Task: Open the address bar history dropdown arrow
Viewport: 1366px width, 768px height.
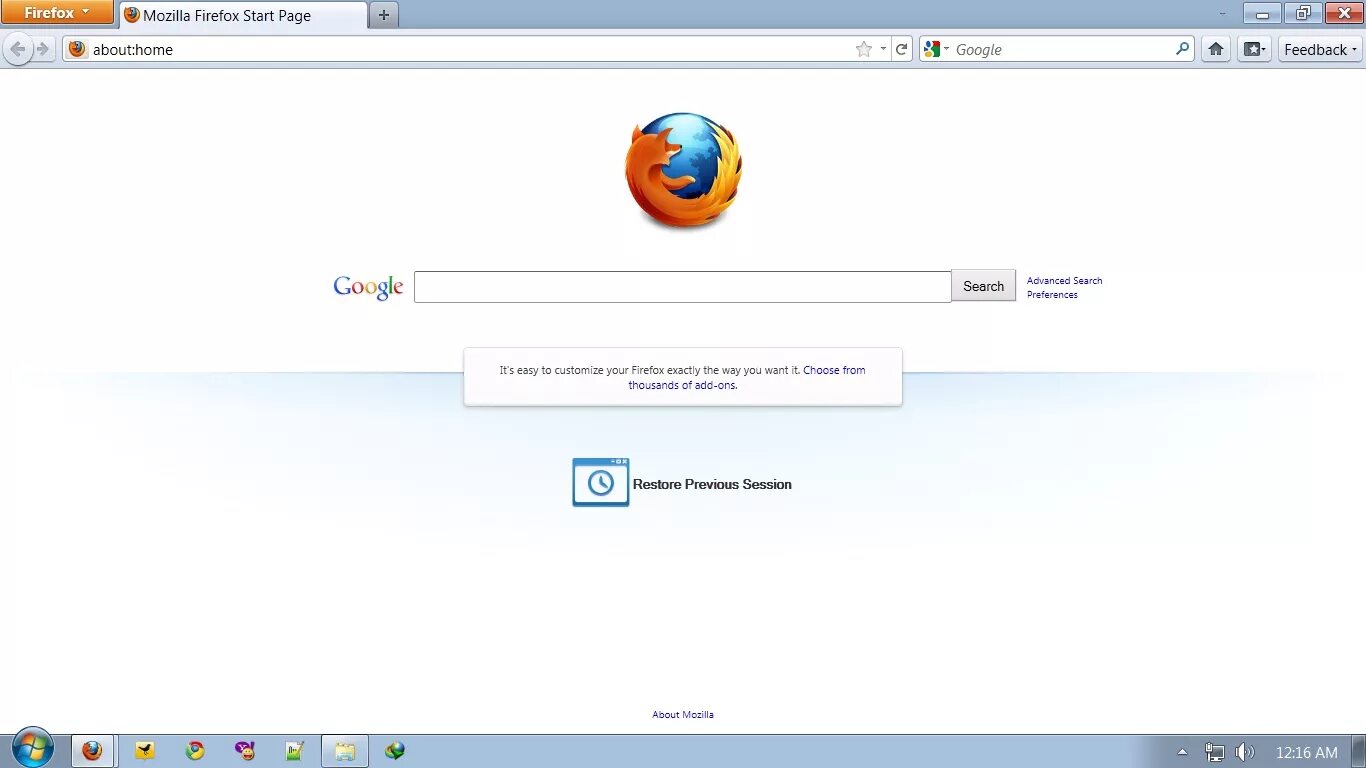Action: pos(883,49)
